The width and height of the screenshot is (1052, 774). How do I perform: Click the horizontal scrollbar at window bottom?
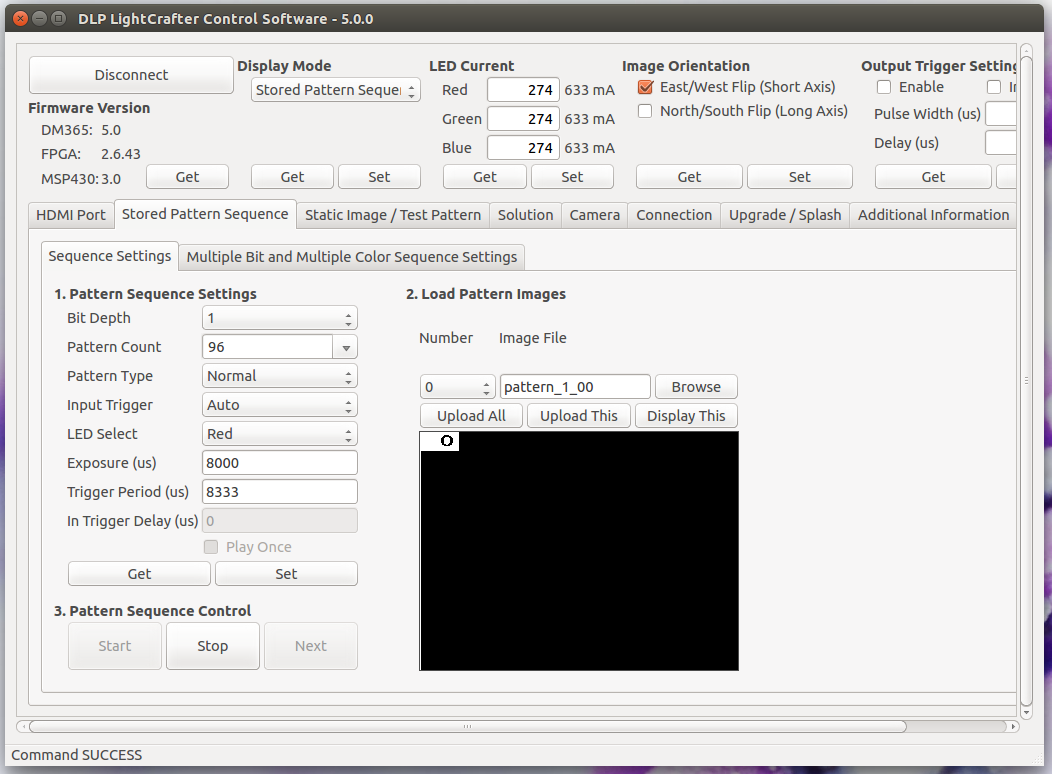pyautogui.click(x=468, y=726)
